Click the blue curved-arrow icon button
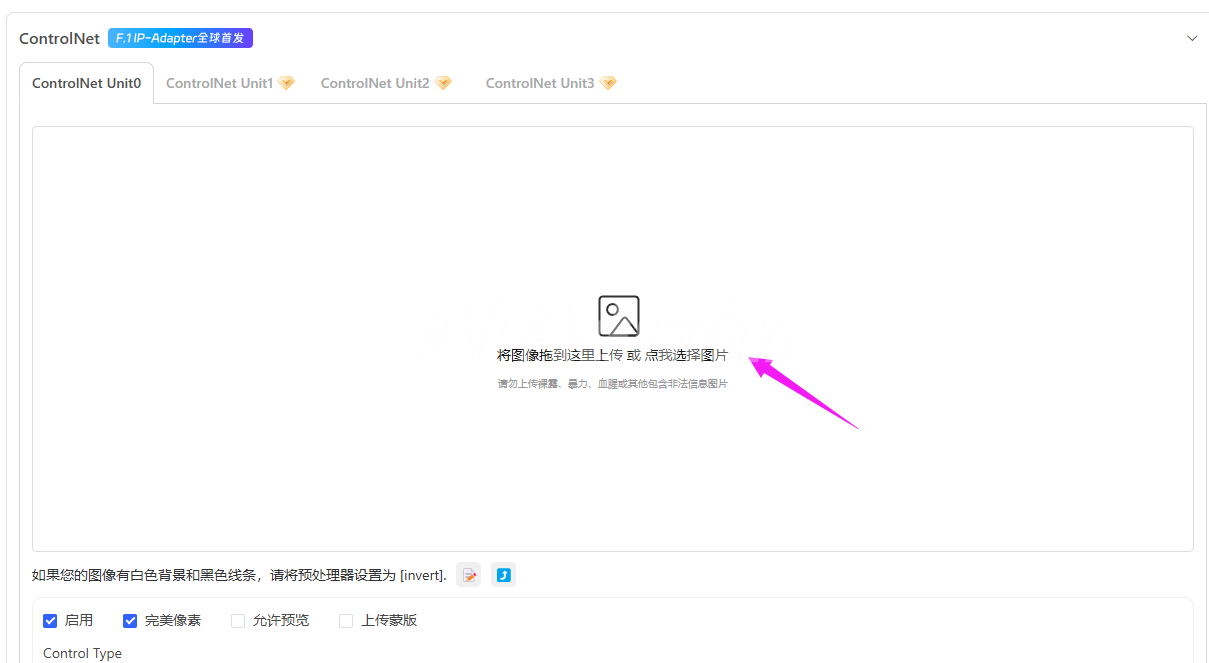 504,575
